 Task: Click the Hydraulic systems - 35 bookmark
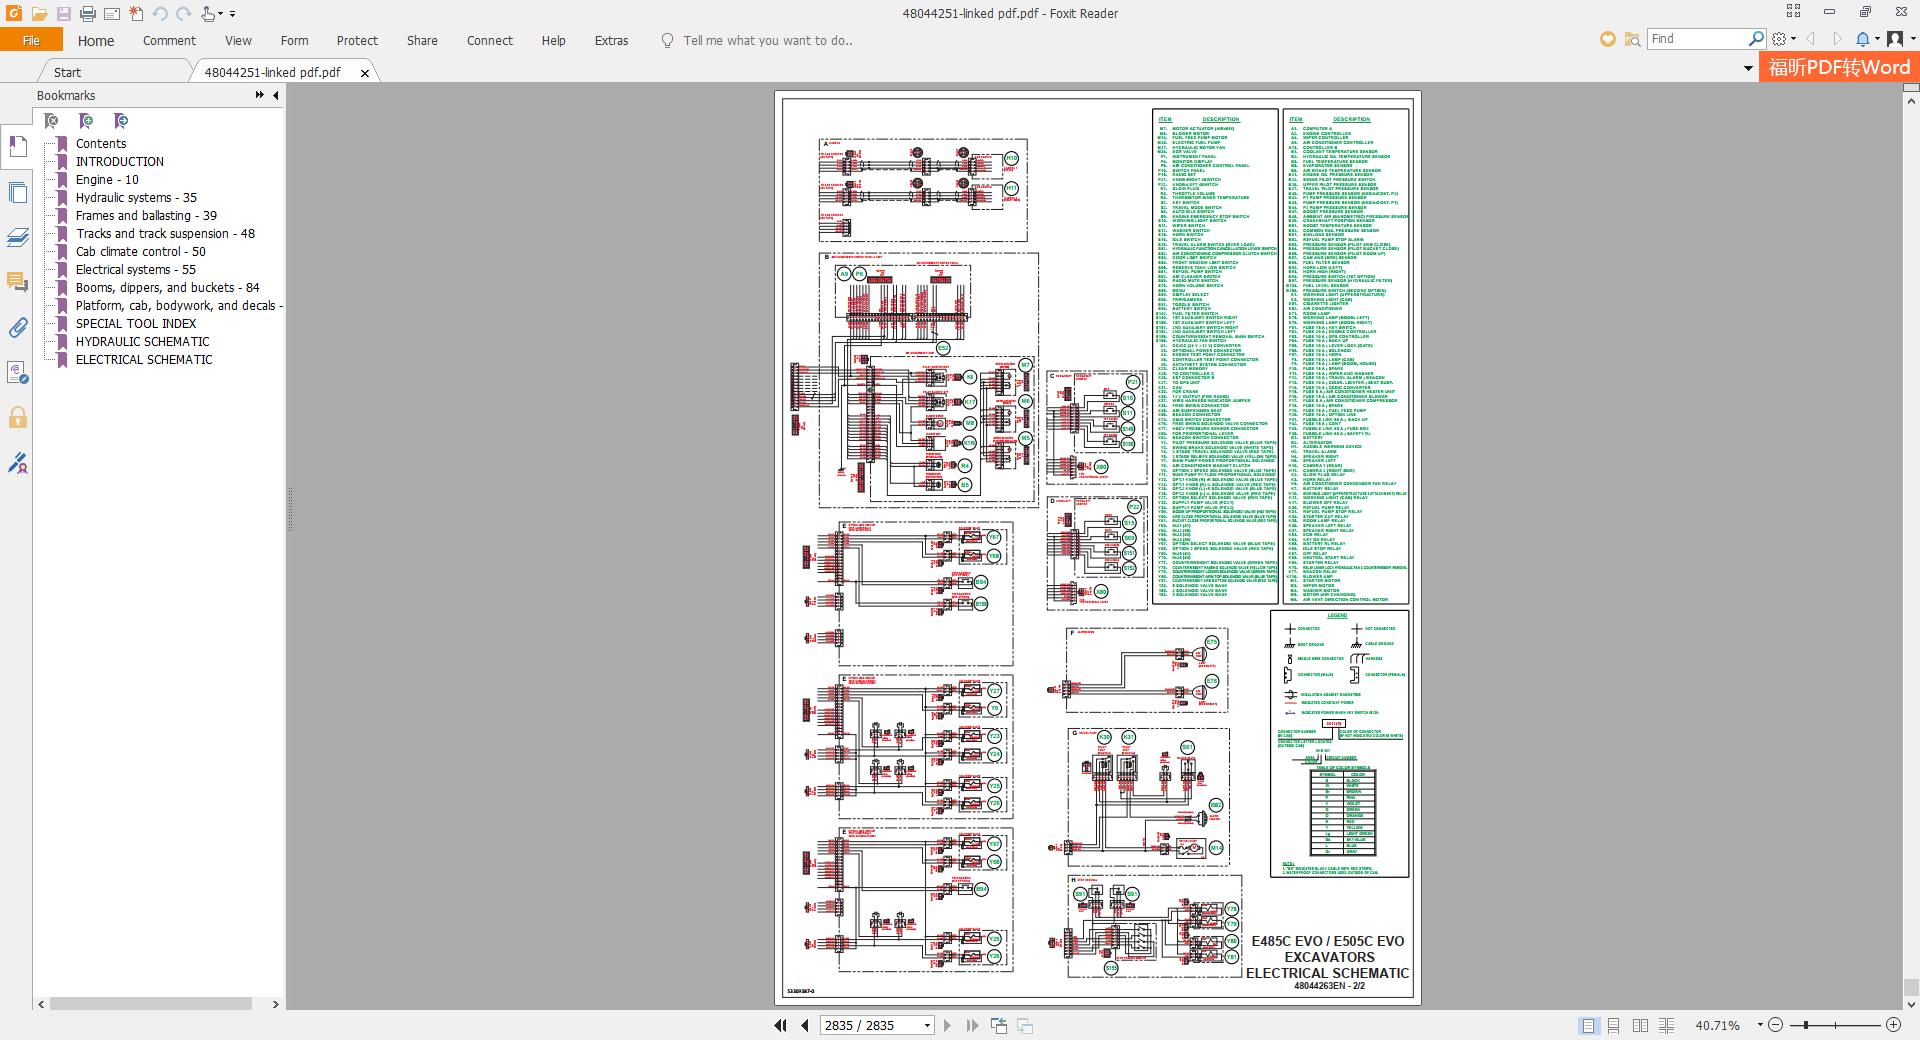(136, 198)
